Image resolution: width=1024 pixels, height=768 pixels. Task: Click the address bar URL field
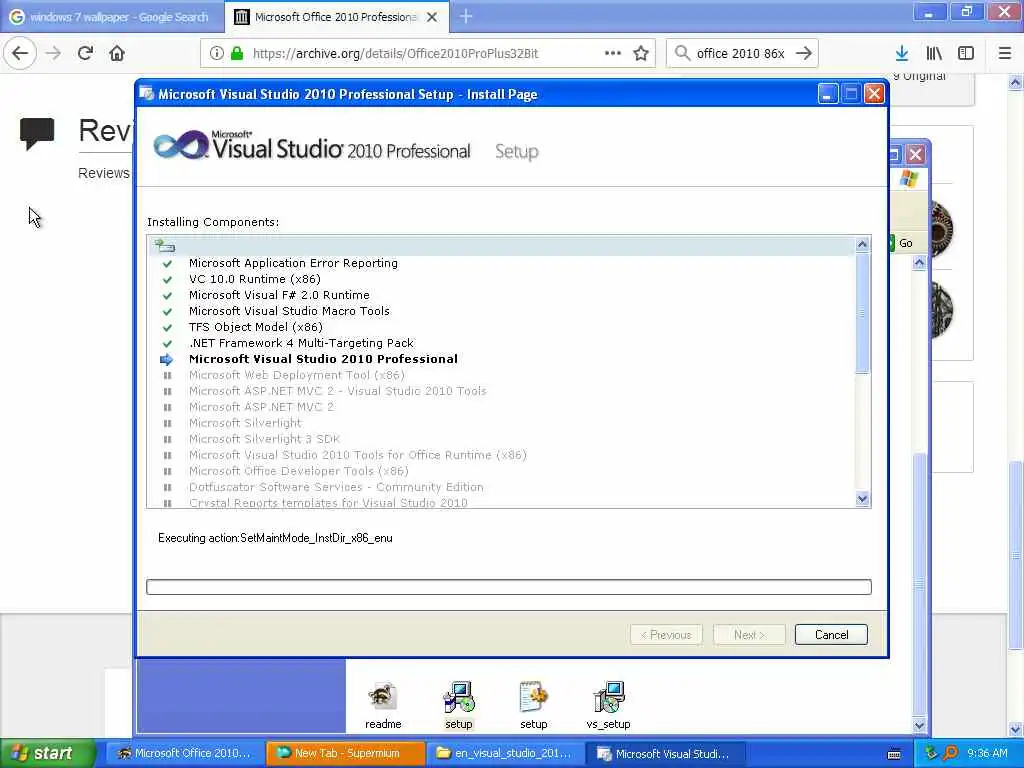click(x=428, y=54)
